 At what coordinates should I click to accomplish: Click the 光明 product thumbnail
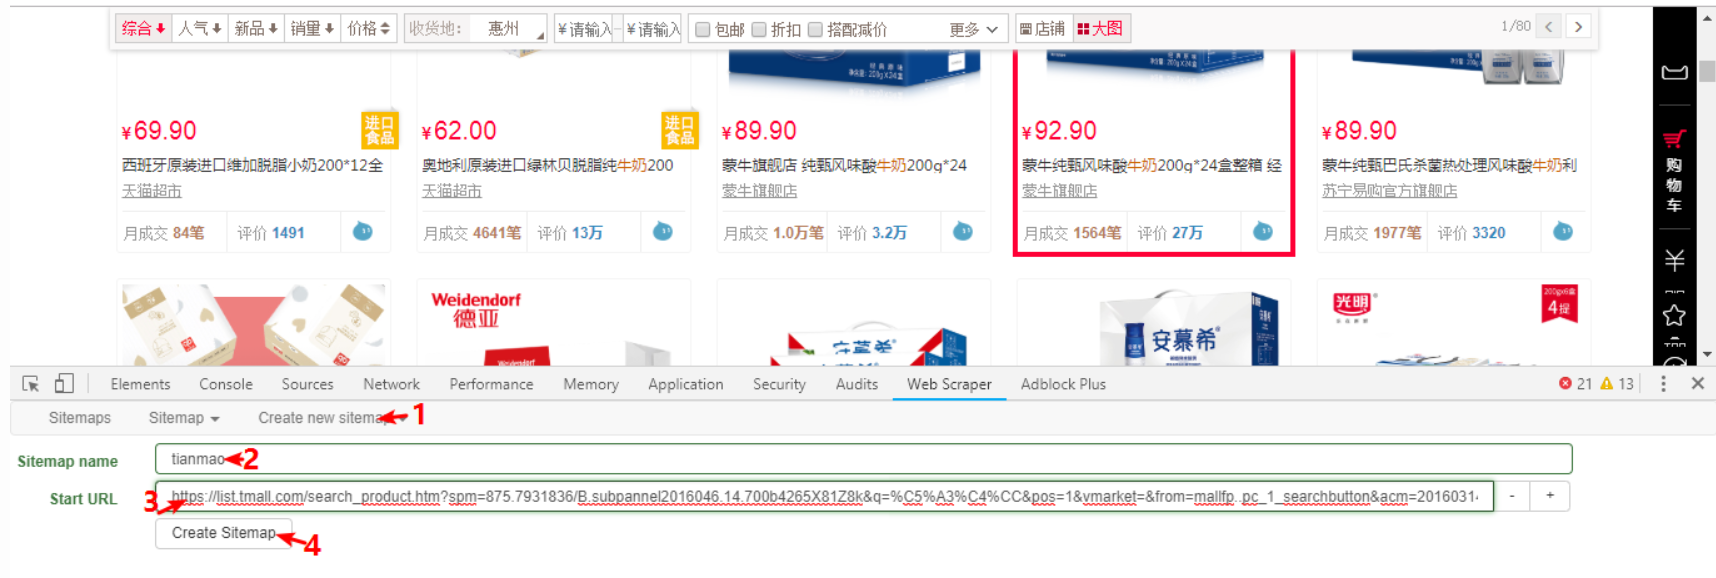[1453, 323]
